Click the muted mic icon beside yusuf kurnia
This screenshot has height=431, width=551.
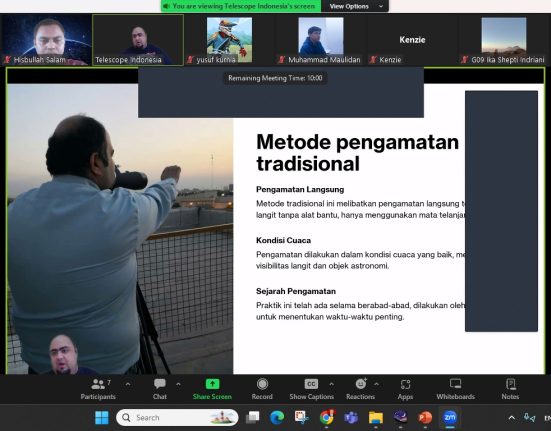190,60
